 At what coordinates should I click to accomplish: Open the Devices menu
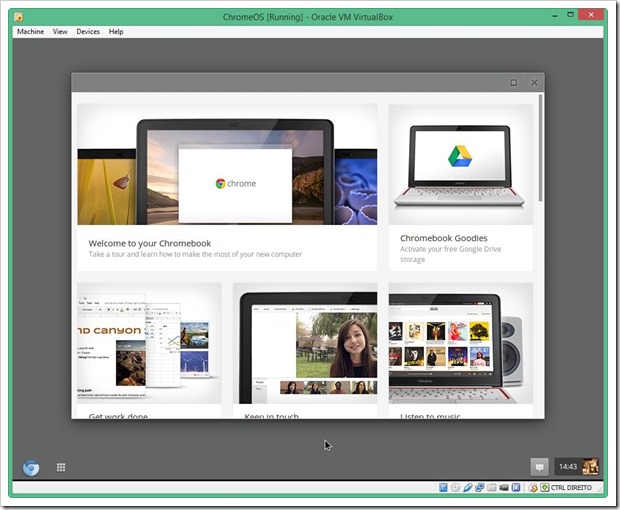88,32
